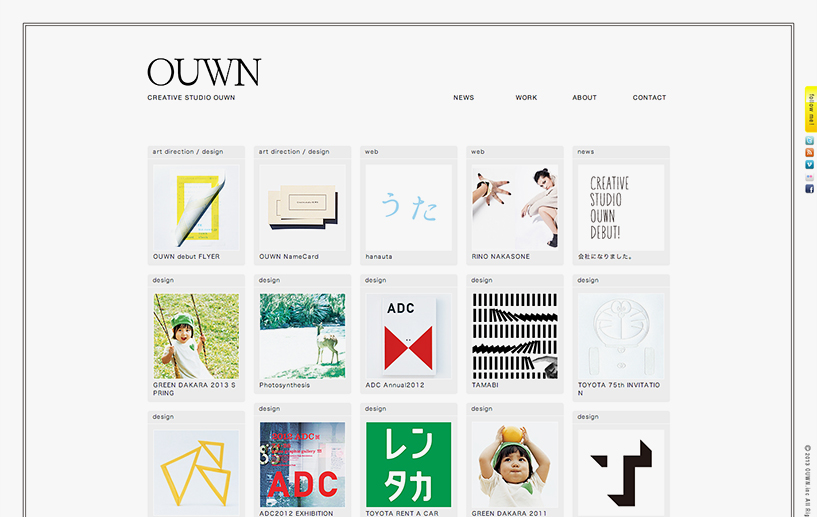Open the ADC Annual2012 book thumbnail
The height and width of the screenshot is (517, 817).
tap(408, 336)
